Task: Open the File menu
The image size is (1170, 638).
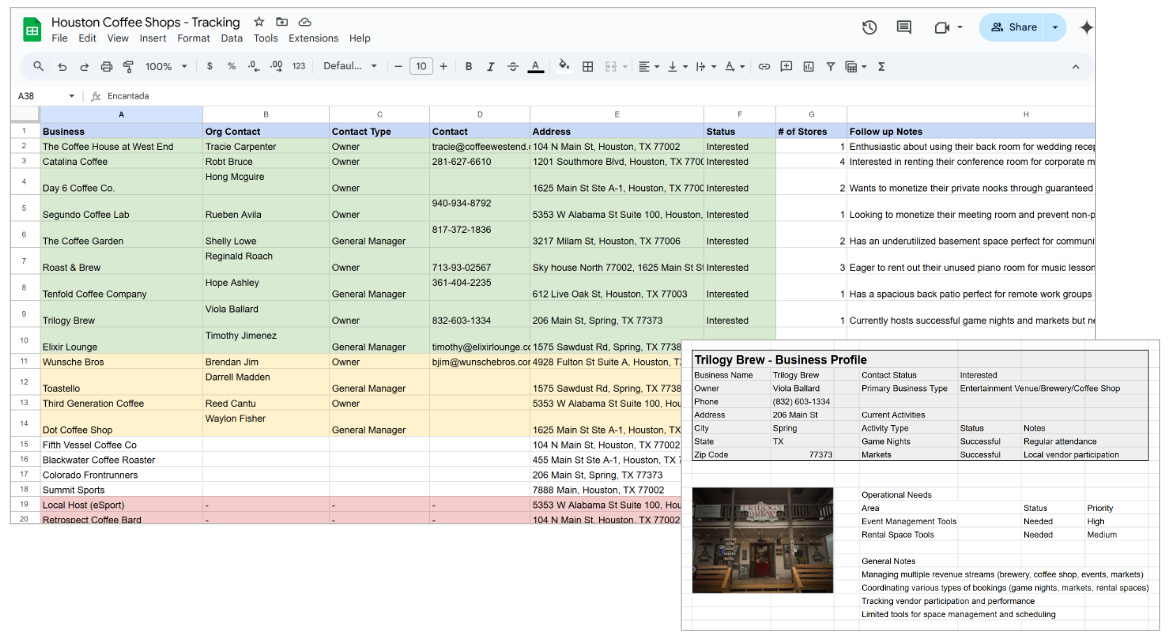Action: pyautogui.click(x=59, y=38)
